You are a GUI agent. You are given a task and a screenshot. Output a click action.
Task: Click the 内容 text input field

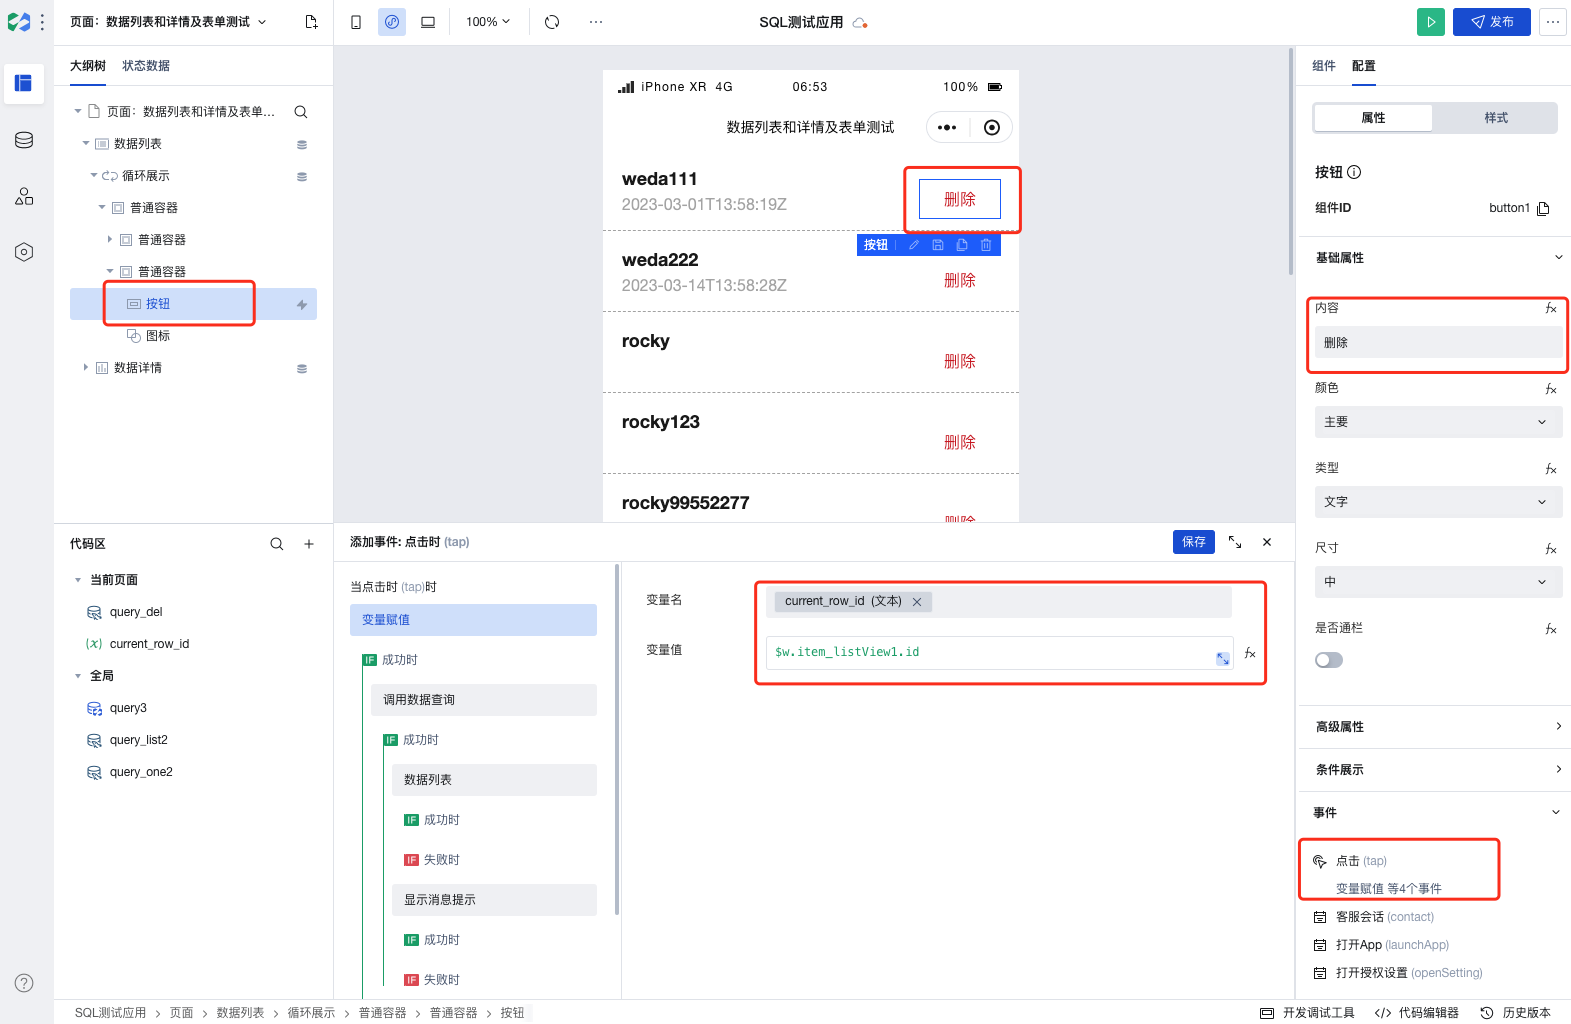[1438, 343]
